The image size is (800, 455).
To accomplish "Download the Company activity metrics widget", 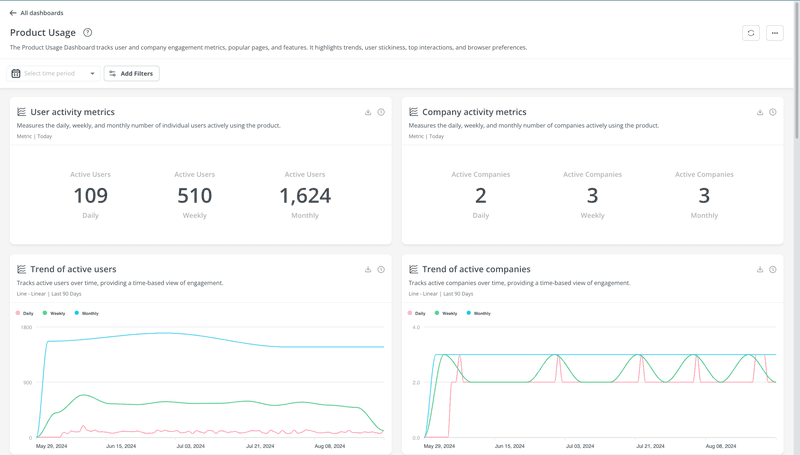I will pyautogui.click(x=760, y=113).
